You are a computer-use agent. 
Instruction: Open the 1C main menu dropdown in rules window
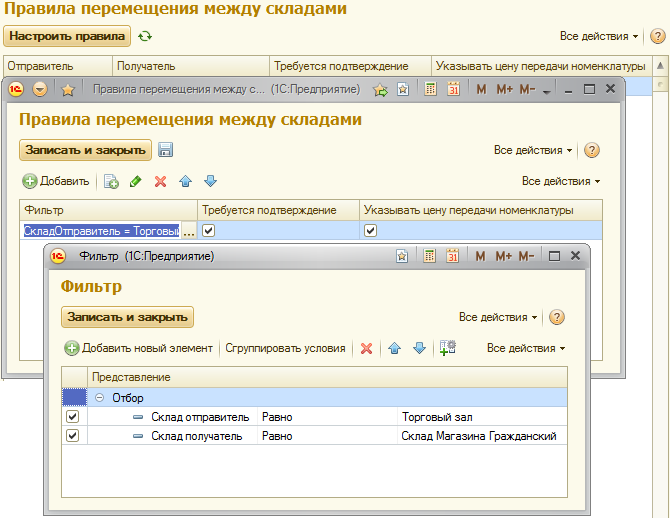pyautogui.click(x=40, y=90)
